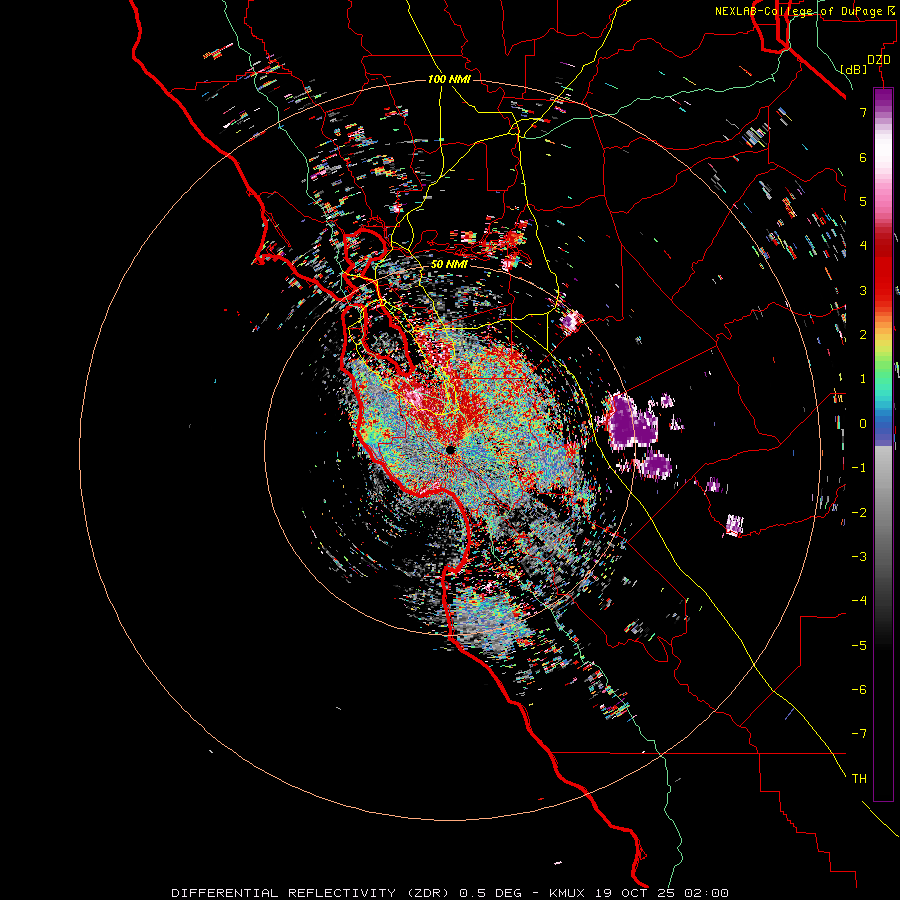Click the [dB] units label

pyautogui.click(x=853, y=69)
